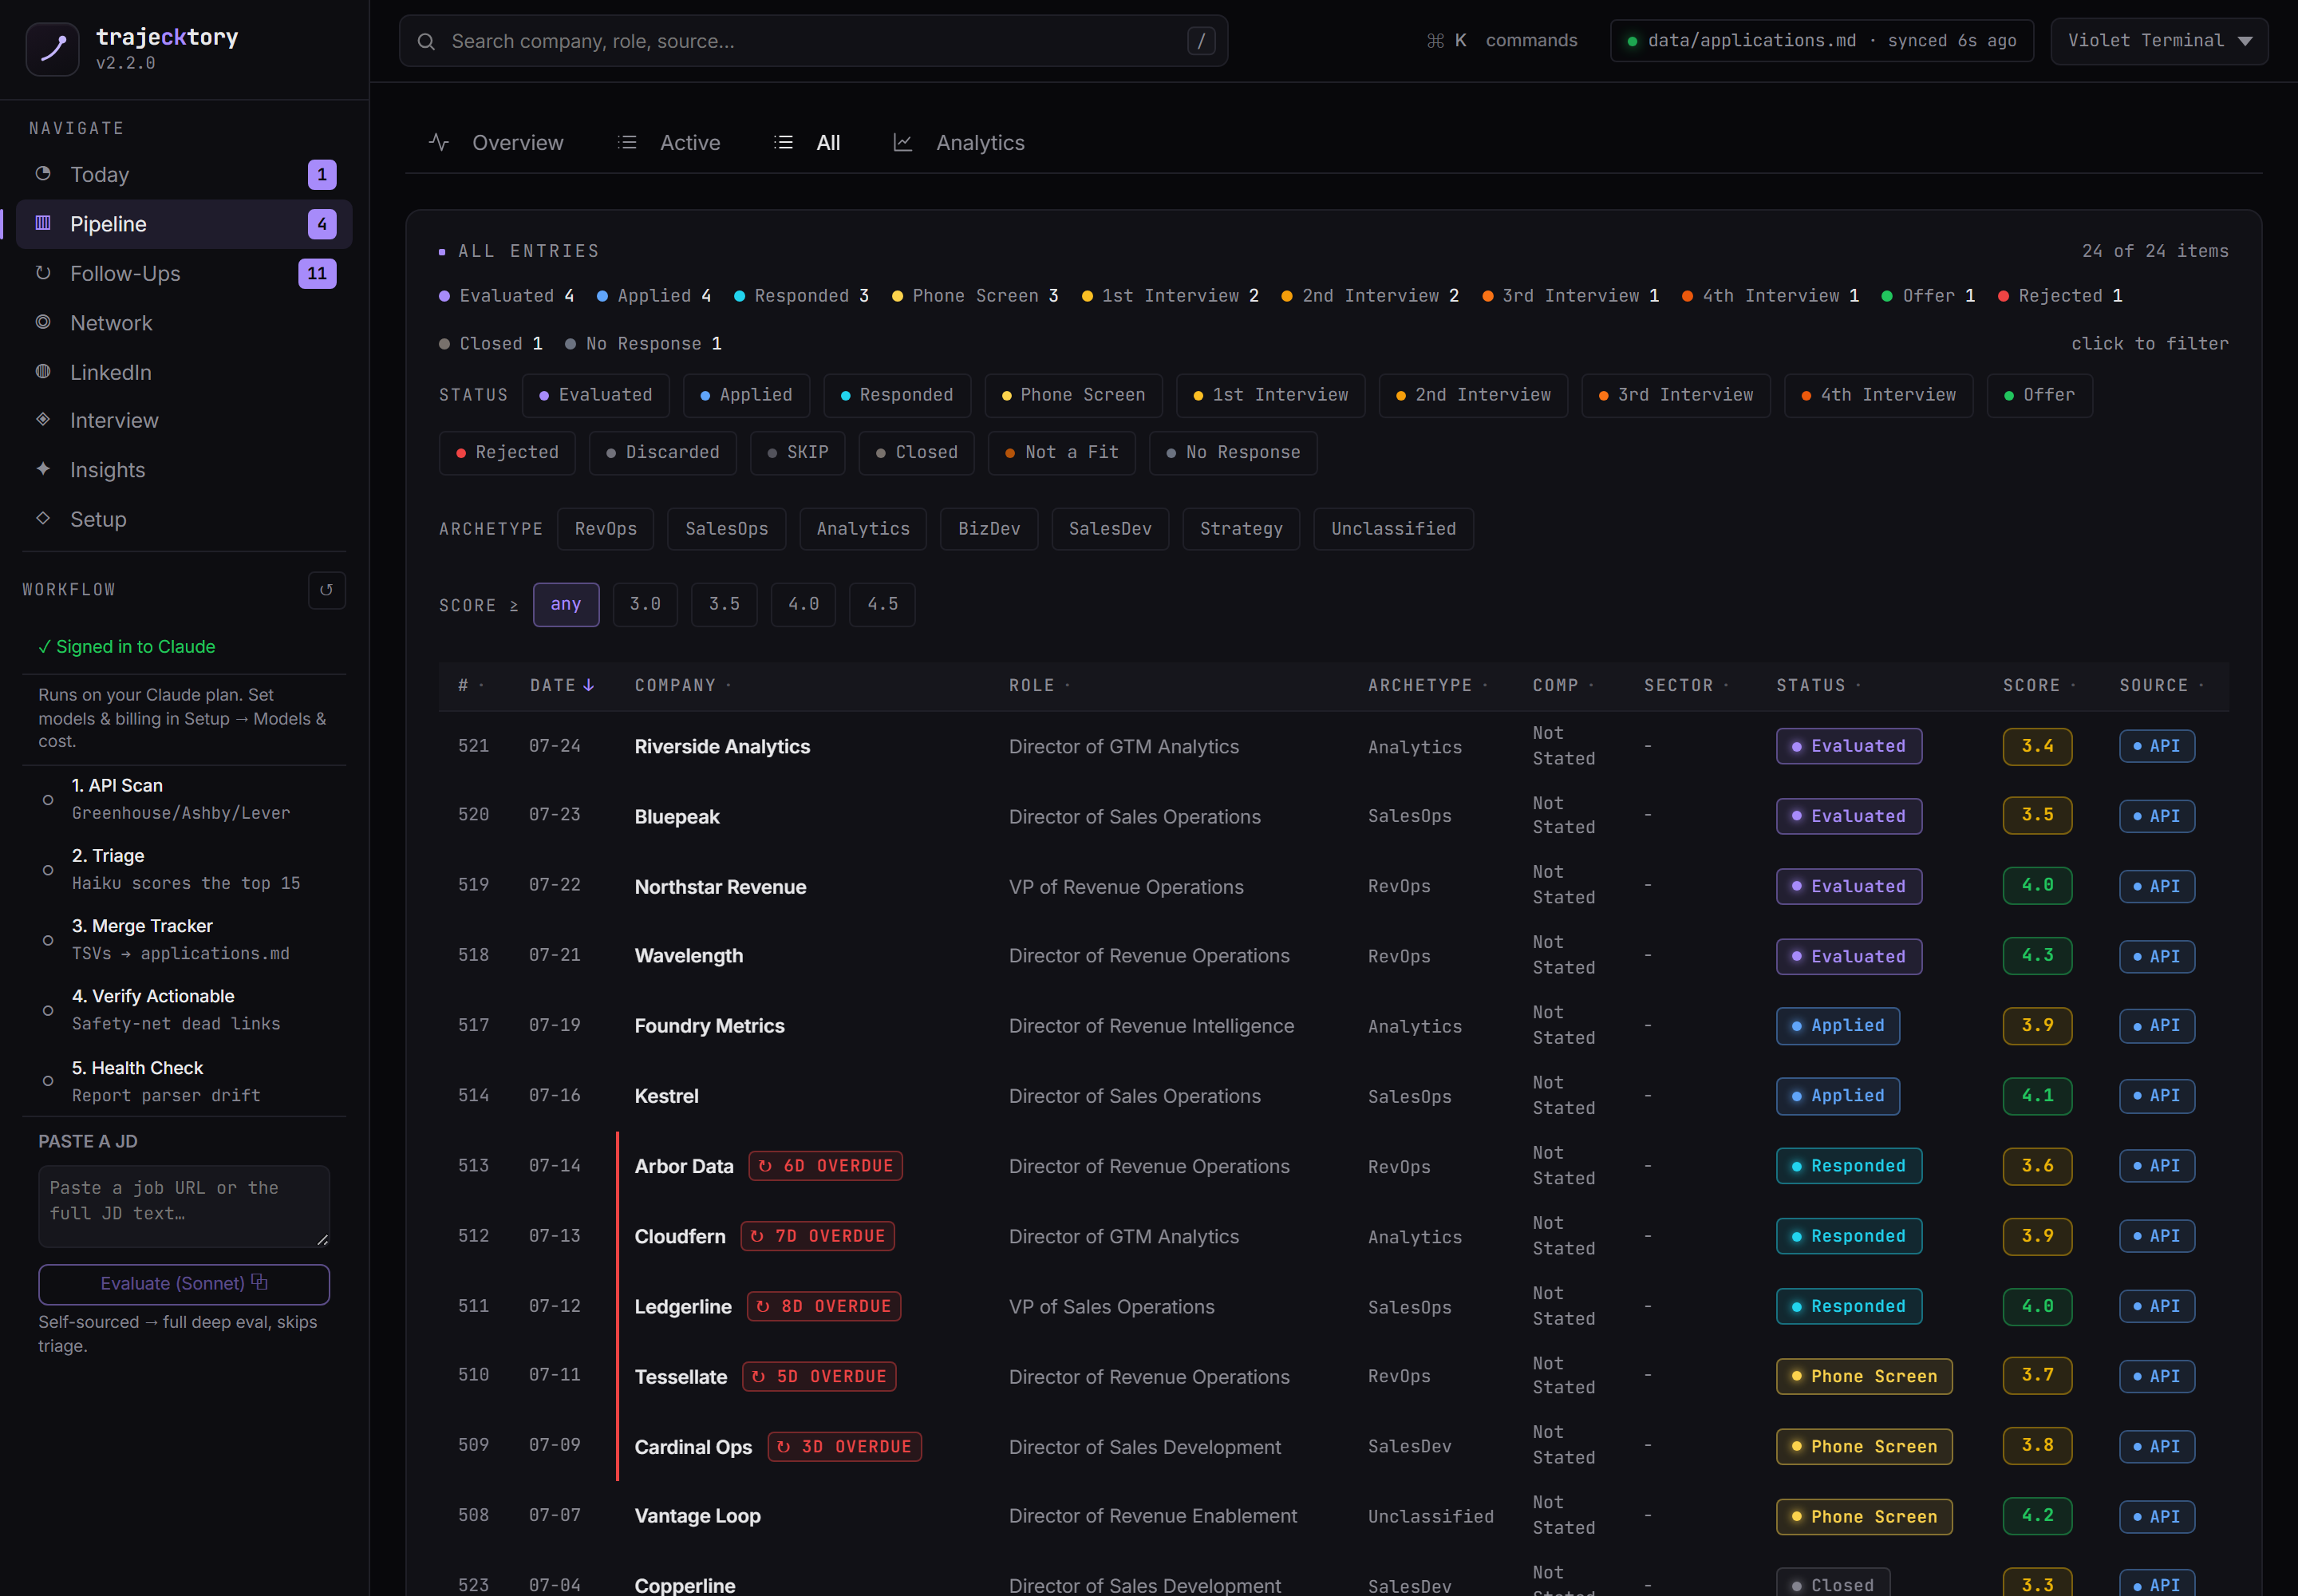Open the Interview diamond icon
This screenshot has width=2298, height=1596.
[43, 420]
